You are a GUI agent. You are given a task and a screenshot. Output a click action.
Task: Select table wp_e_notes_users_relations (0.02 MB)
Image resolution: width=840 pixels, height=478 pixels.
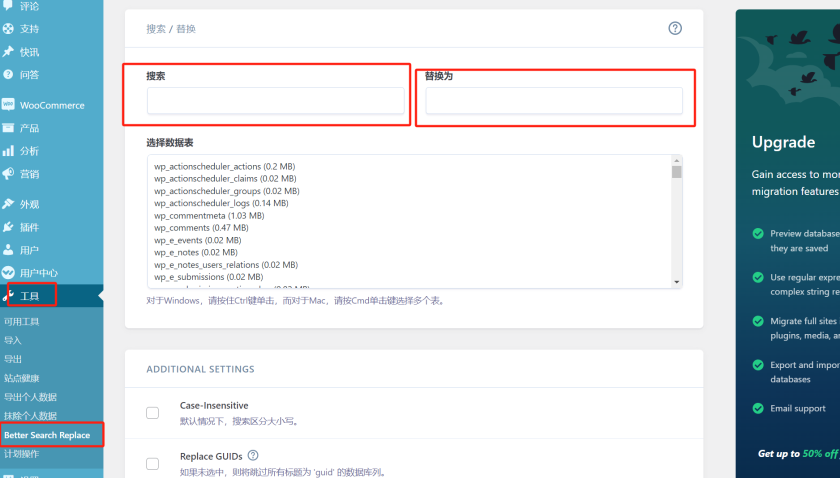(x=226, y=265)
